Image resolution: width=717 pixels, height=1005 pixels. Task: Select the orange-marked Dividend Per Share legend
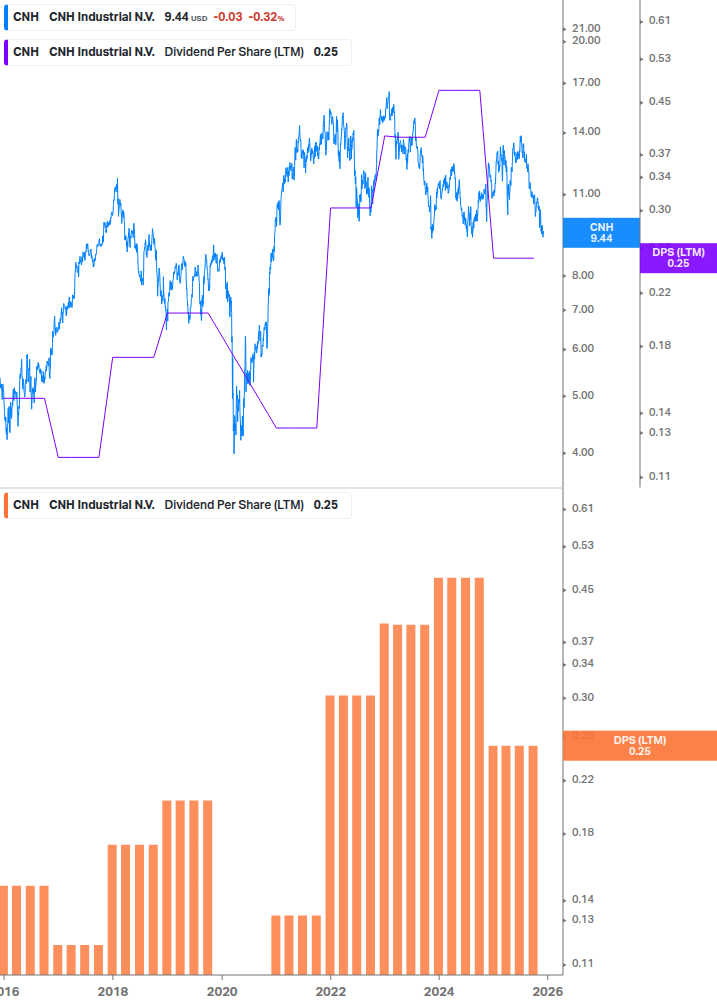tap(177, 505)
